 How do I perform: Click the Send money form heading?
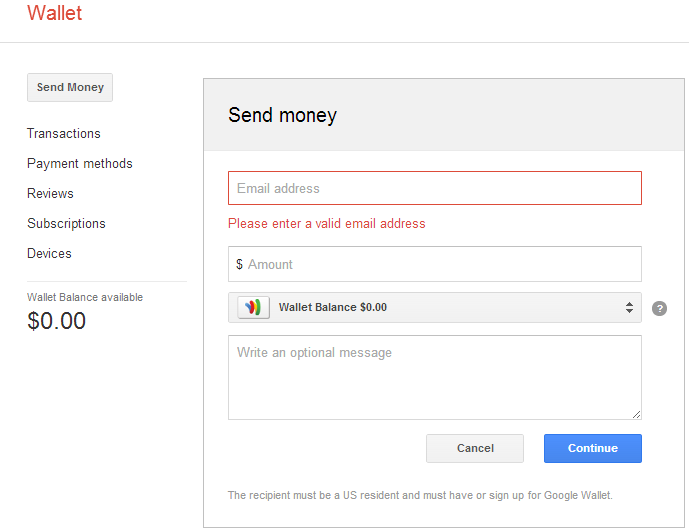[x=282, y=115]
